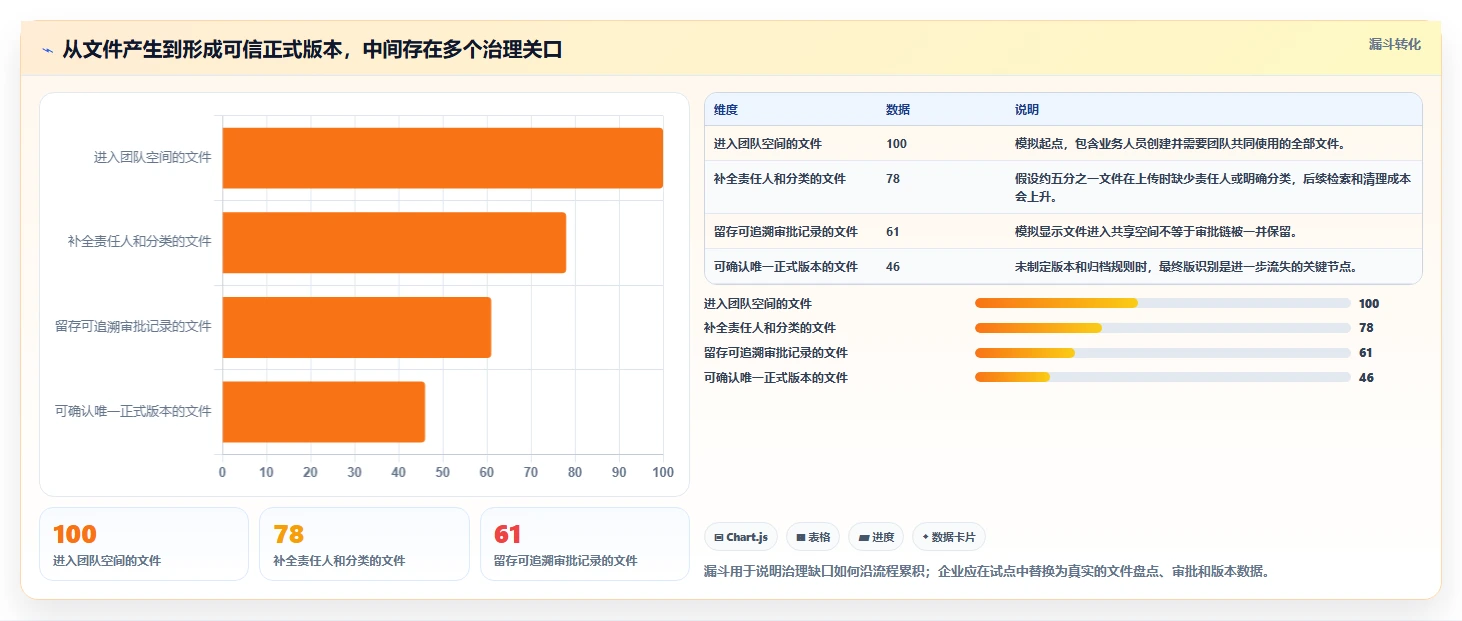Click the progress bar for 可确认唯一正式版本的文件
The width and height of the screenshot is (1462, 621).
pos(1162,377)
